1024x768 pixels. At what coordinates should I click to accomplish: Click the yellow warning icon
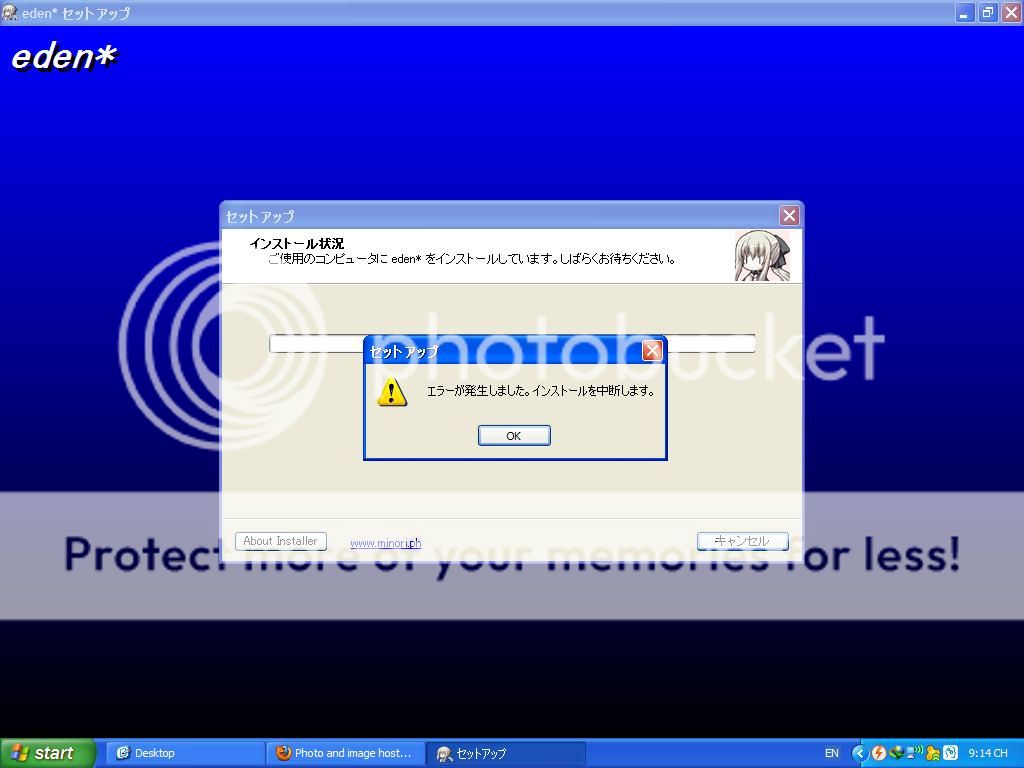point(391,391)
